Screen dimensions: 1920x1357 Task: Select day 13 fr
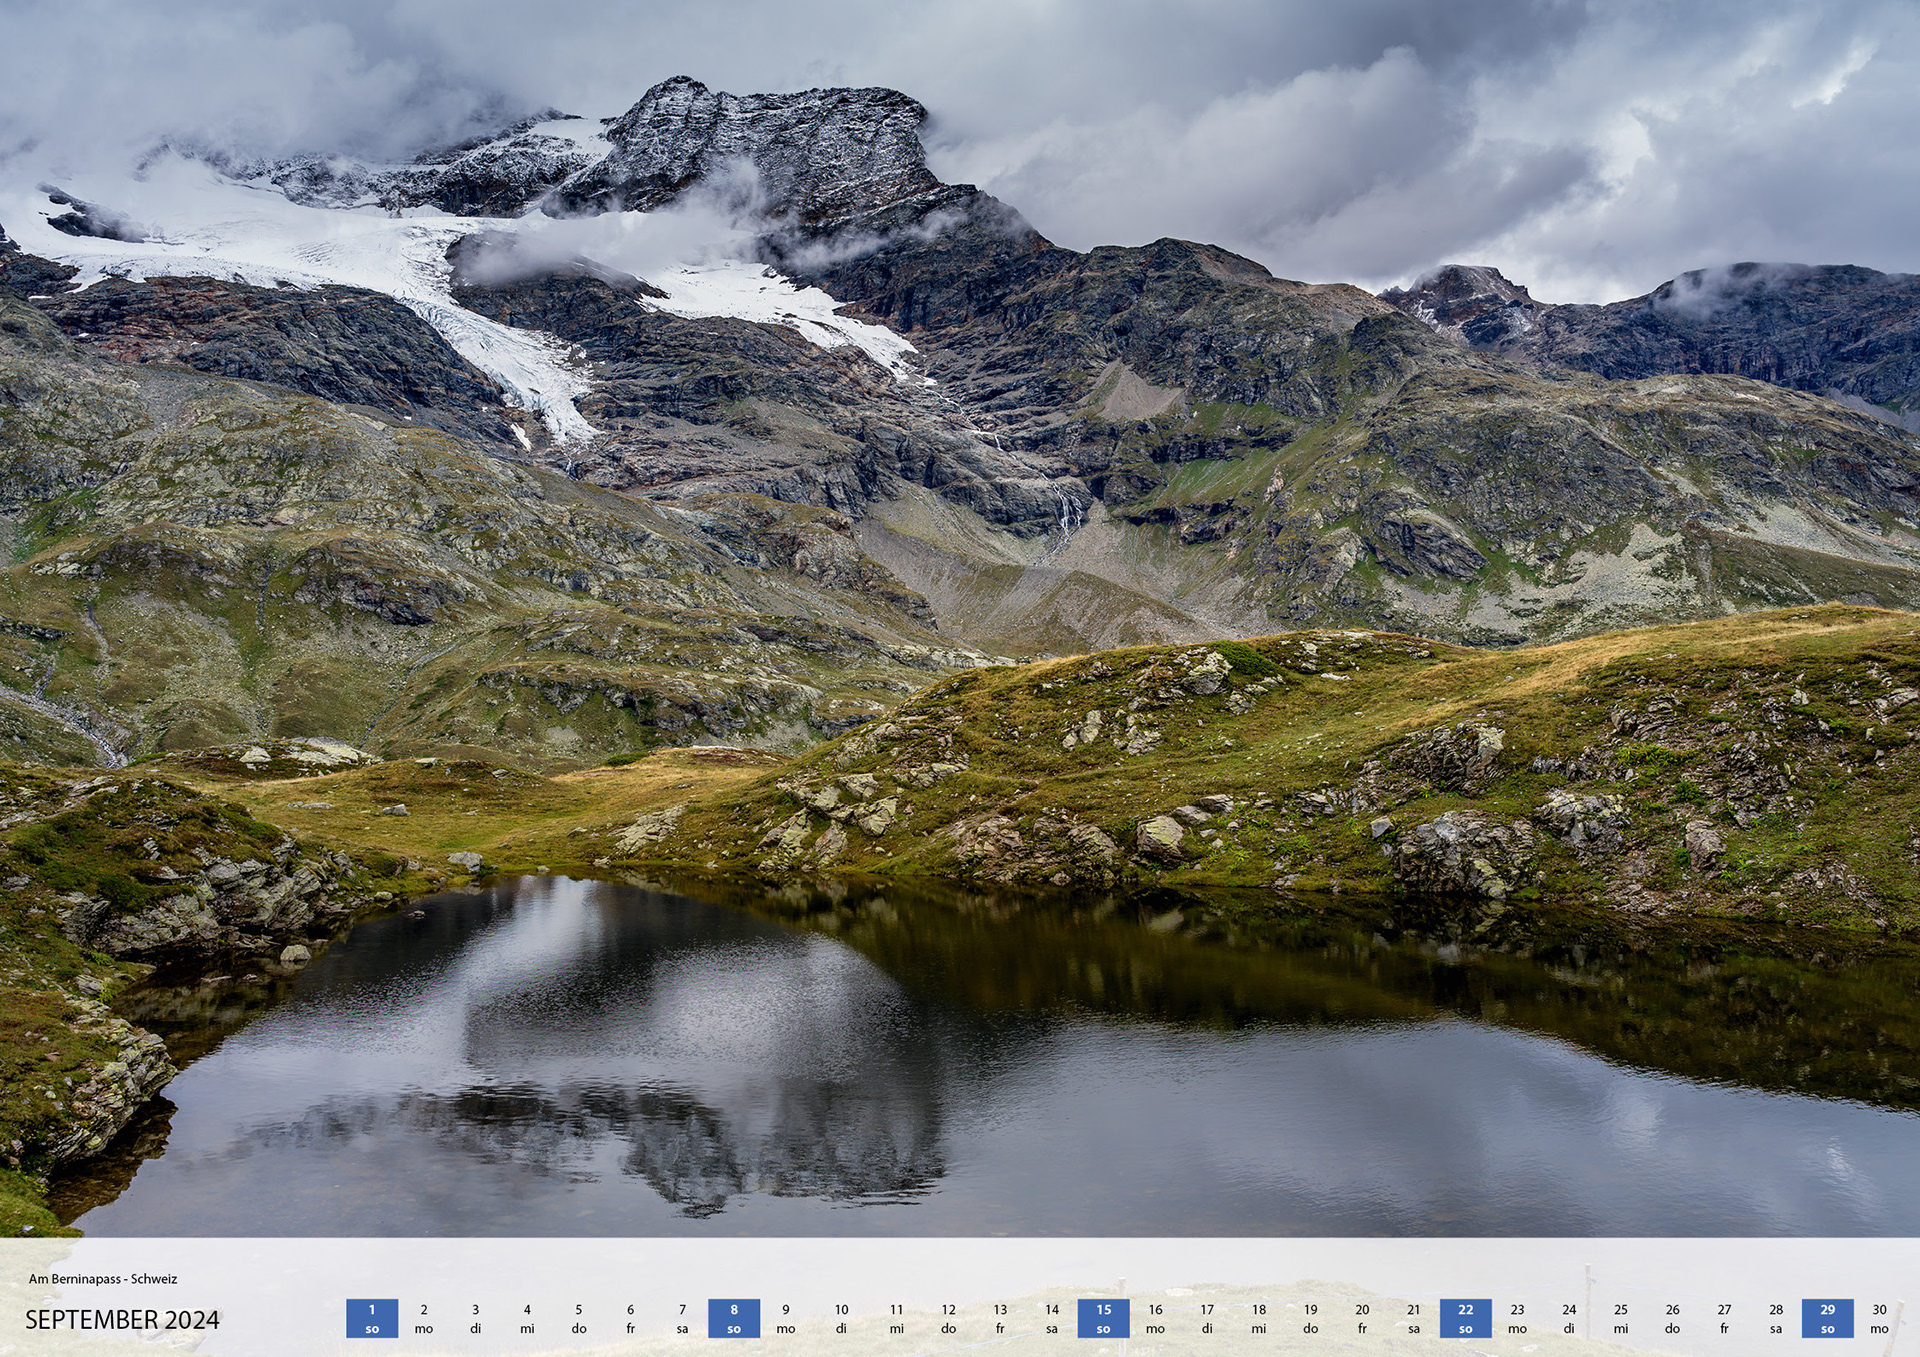point(1000,1318)
